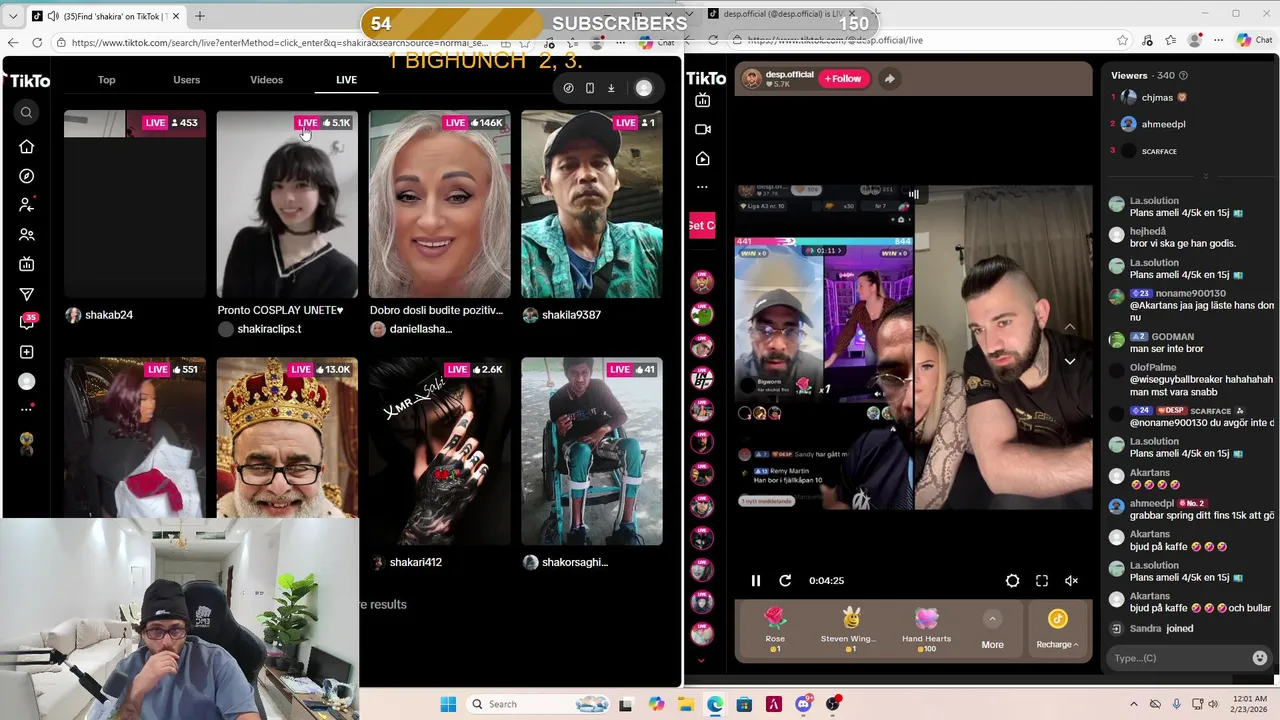Switch to Top search tab
Screen dimensions: 1280x720
click(x=106, y=80)
